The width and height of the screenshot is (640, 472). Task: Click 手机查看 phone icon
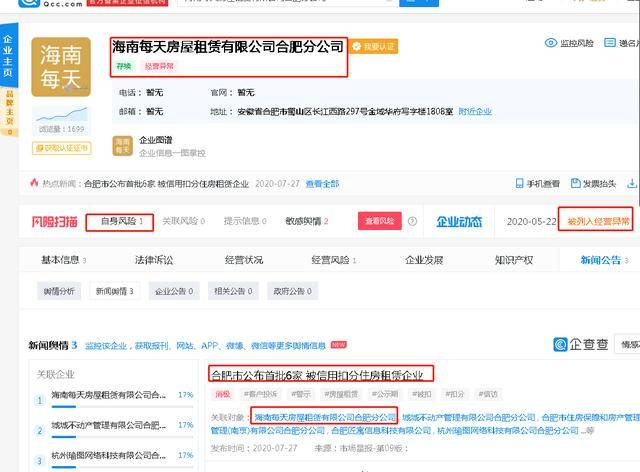tap(519, 183)
